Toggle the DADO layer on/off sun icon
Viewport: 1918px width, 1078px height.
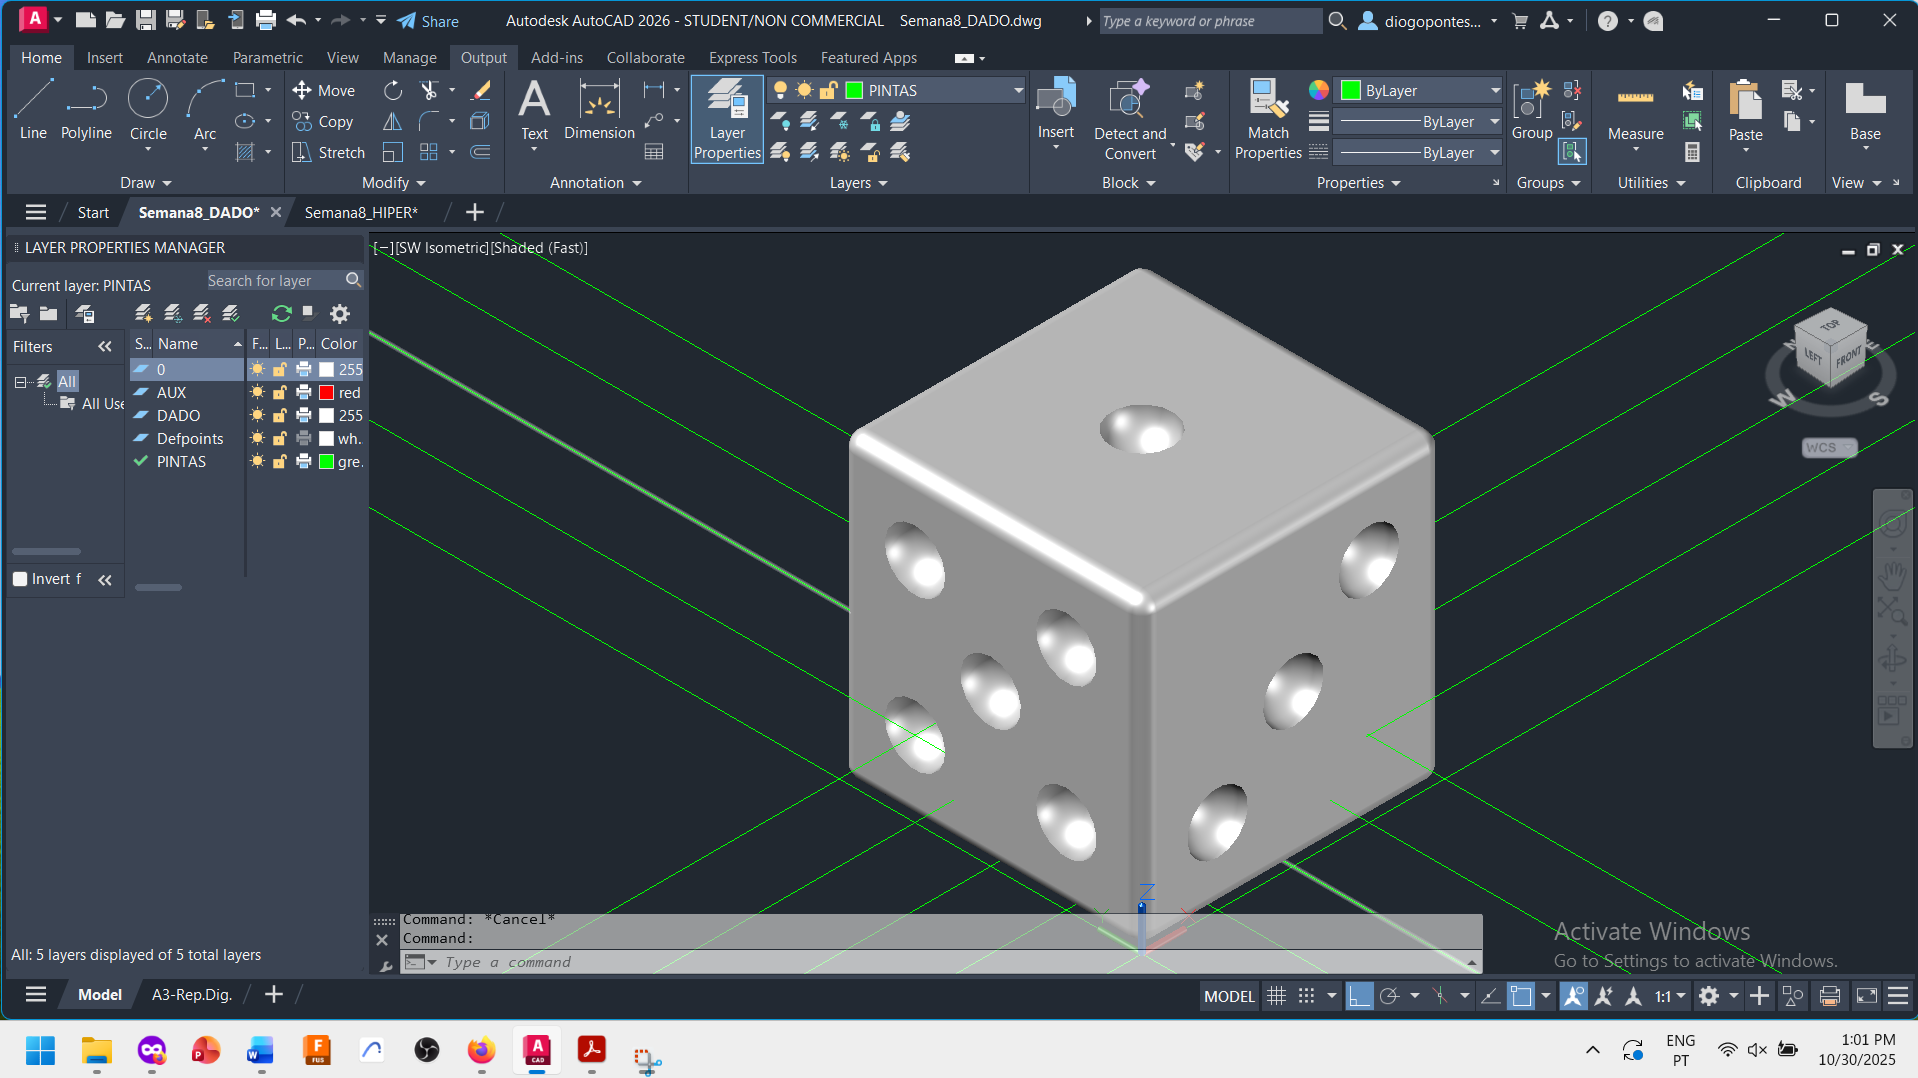tap(258, 416)
